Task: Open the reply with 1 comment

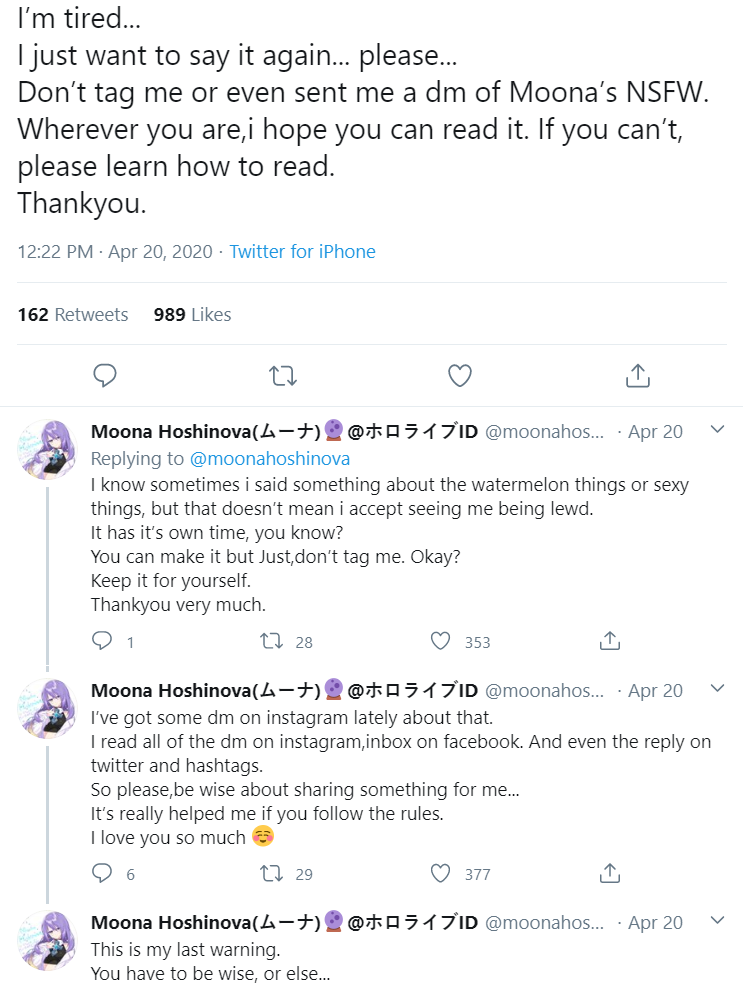Action: pyautogui.click(x=102, y=641)
